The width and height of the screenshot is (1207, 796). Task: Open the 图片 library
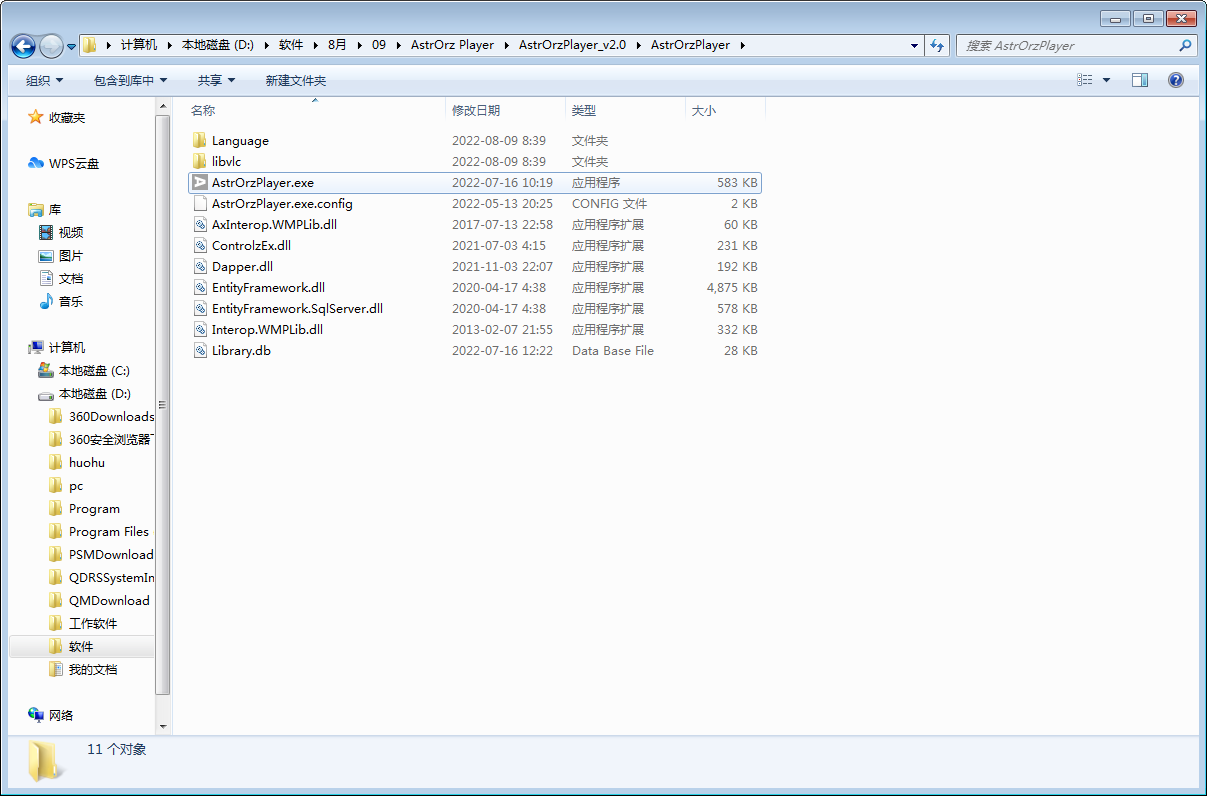[71, 256]
